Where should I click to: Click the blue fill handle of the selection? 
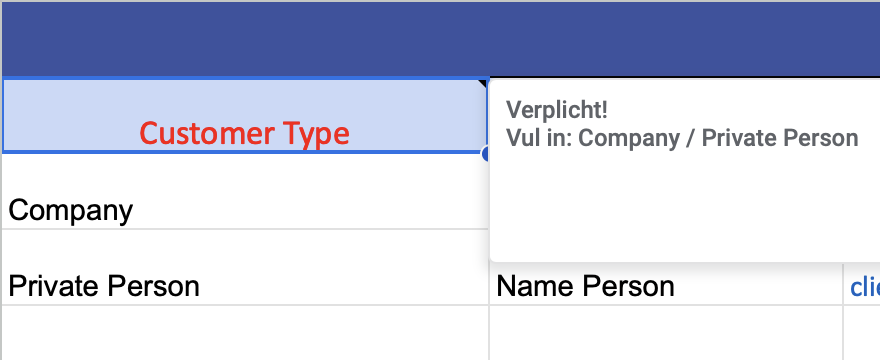[x=486, y=153]
